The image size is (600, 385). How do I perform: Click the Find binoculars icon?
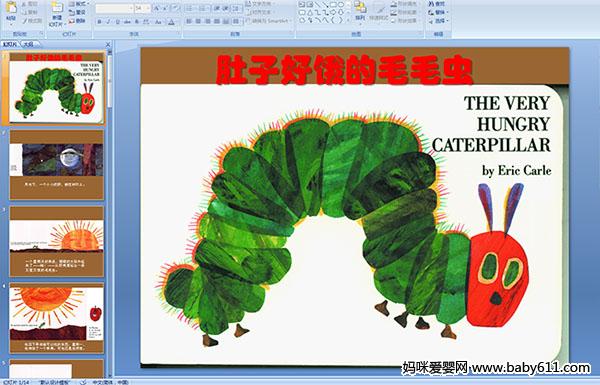coord(431,4)
